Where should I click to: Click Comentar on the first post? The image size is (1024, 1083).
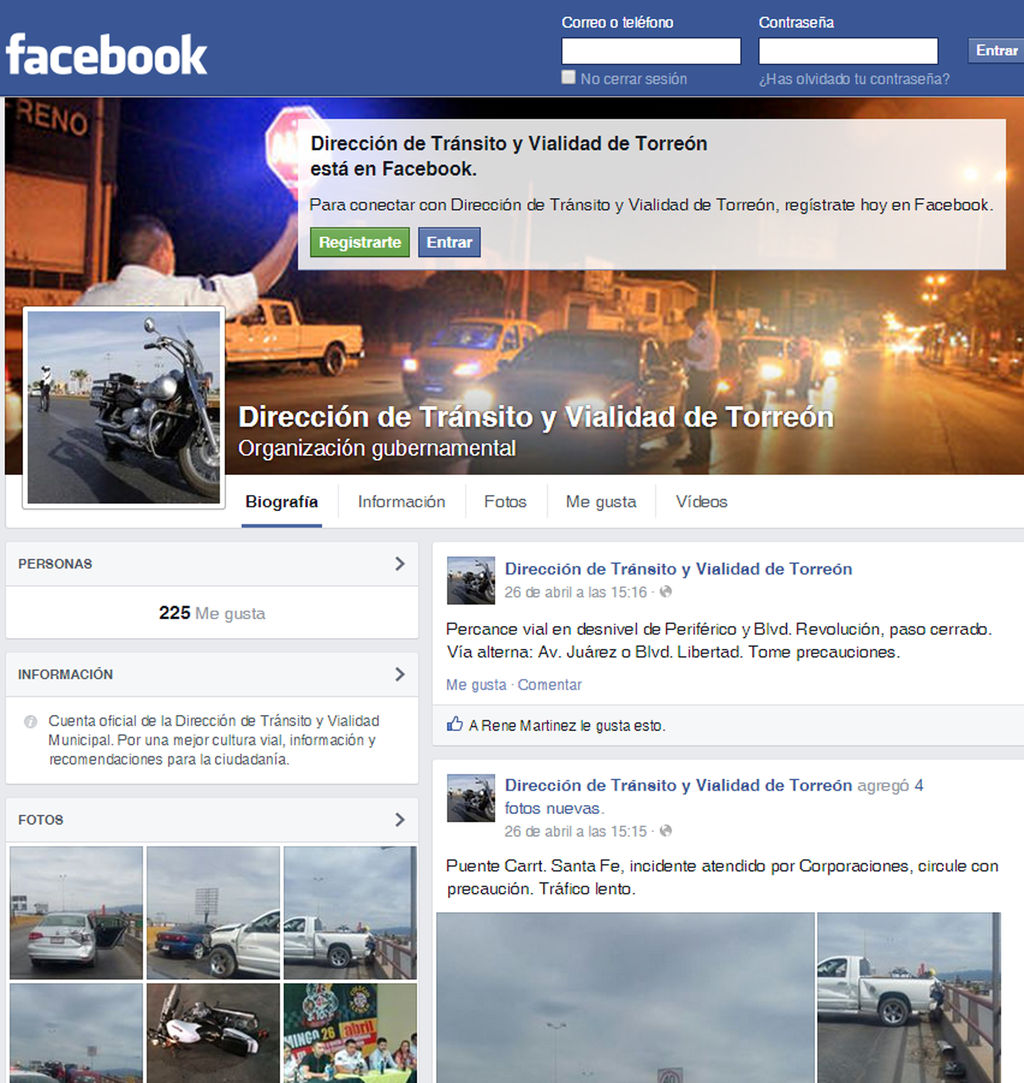tap(549, 685)
